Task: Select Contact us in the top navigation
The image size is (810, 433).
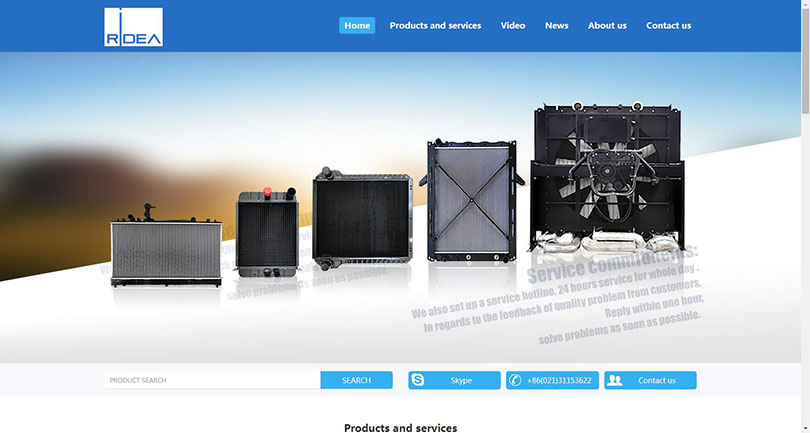Action: point(668,25)
